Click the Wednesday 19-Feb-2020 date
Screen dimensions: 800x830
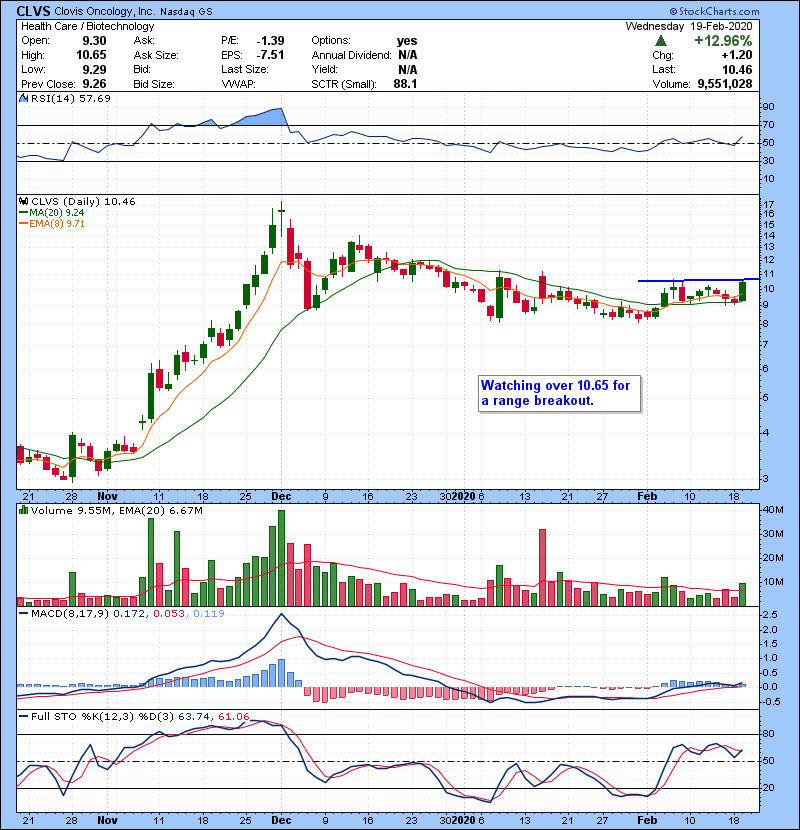(x=689, y=26)
